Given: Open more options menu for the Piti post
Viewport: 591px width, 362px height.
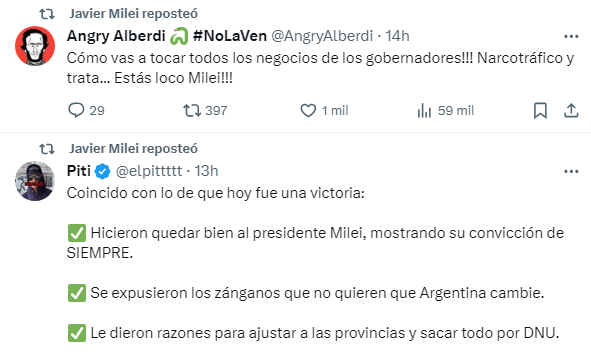Looking at the screenshot, I should (x=571, y=172).
